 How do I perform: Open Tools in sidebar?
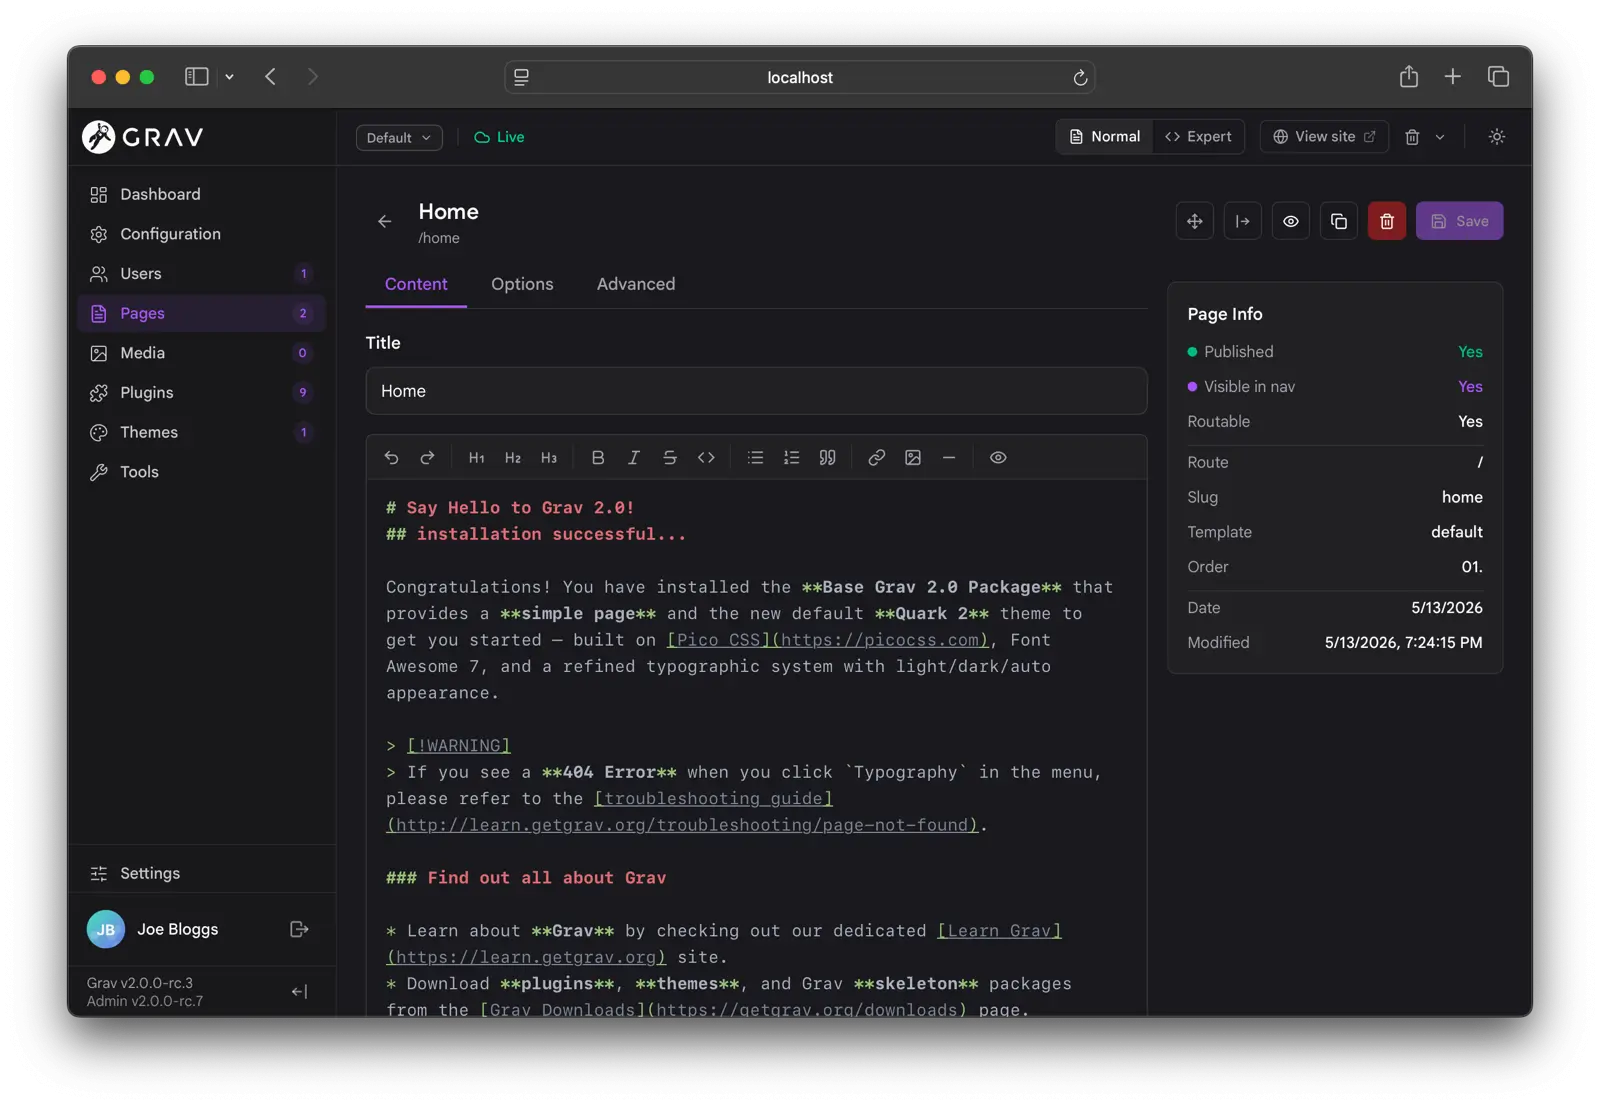[201, 472]
